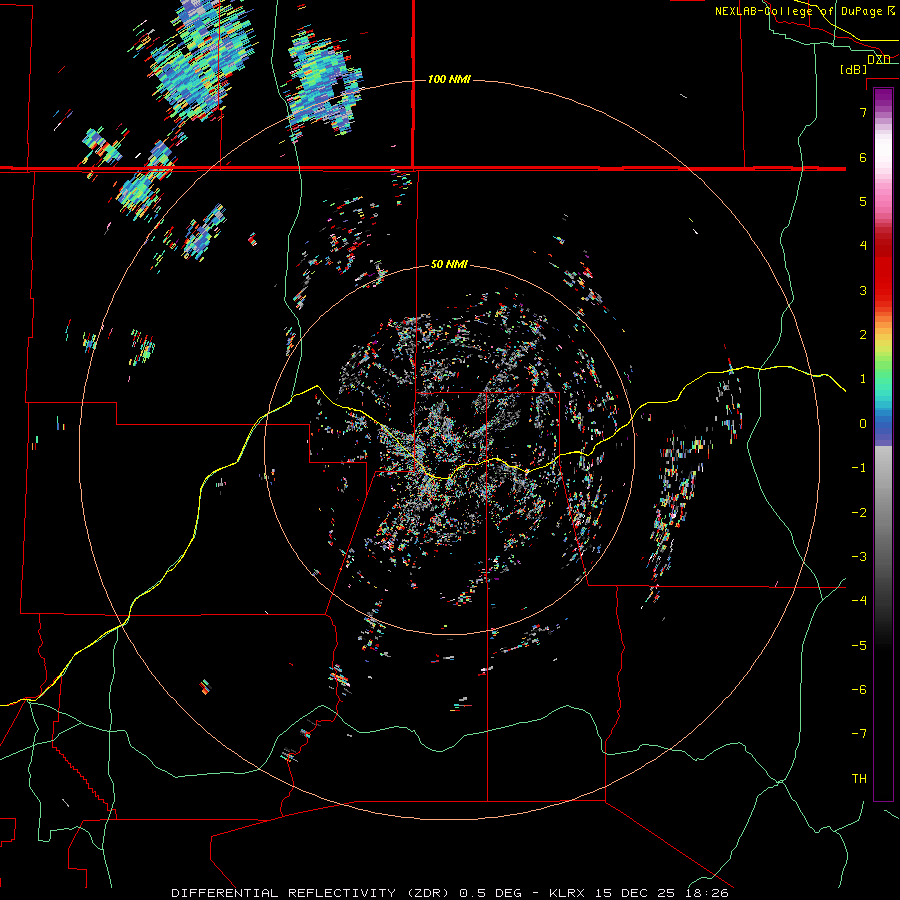Click the 0 value on the dB scale
Screen dimensions: 900x900
pyautogui.click(x=863, y=424)
